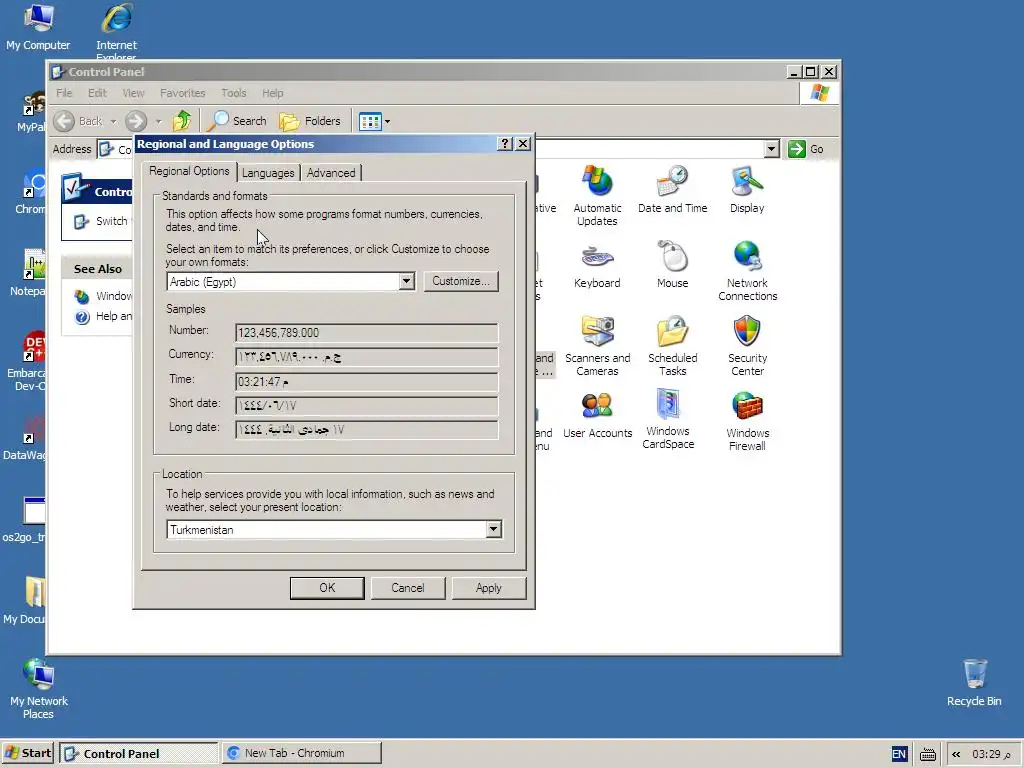Open the View menu
Screen dimensions: 1024x768
[x=133, y=93]
